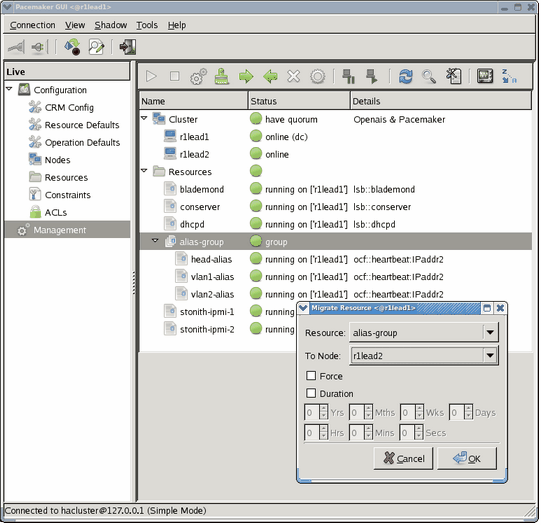Screen dimensions: 541x525
Task: Click the switch mode toolbar icon
Action: (72, 47)
